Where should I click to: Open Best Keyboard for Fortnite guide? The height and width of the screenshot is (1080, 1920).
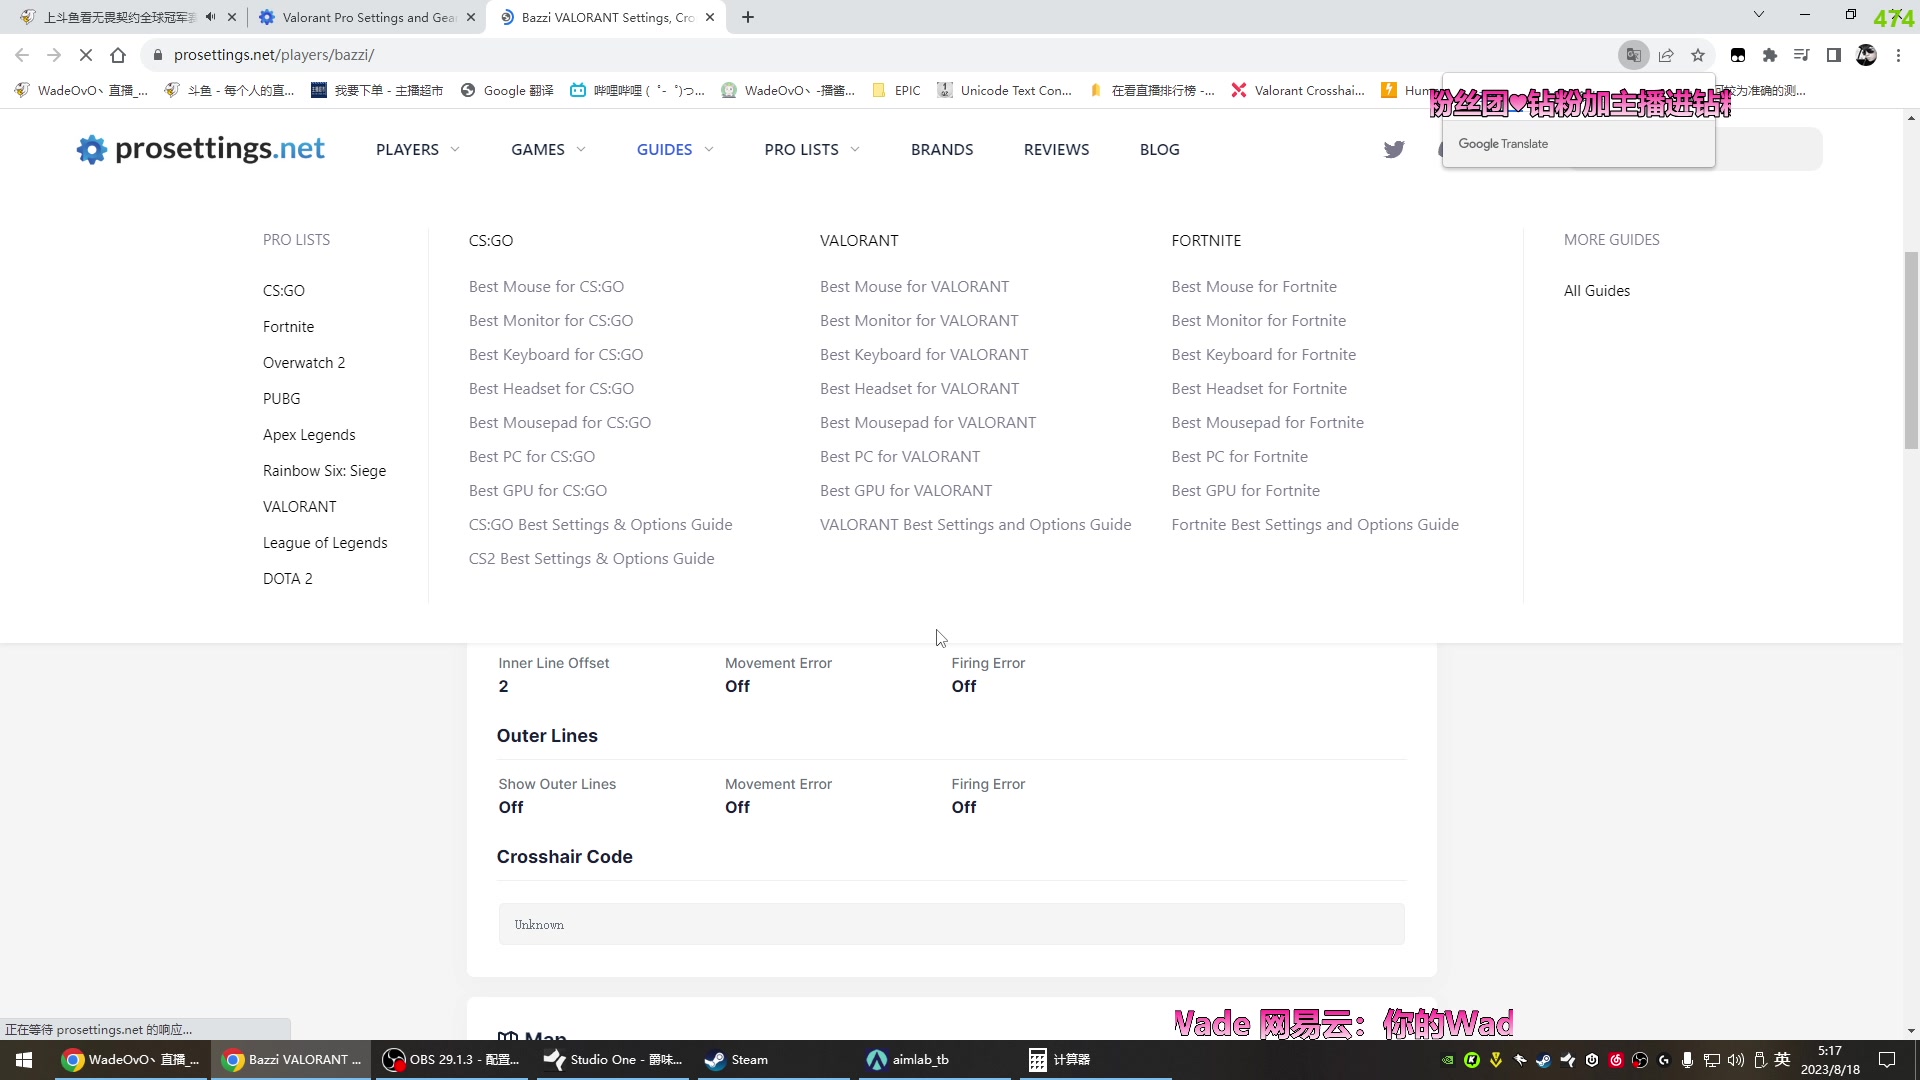[x=1264, y=355]
